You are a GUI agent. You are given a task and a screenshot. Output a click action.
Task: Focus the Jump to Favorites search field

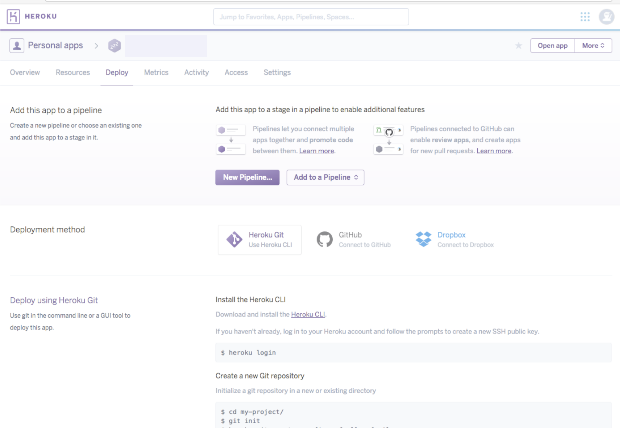coord(311,17)
